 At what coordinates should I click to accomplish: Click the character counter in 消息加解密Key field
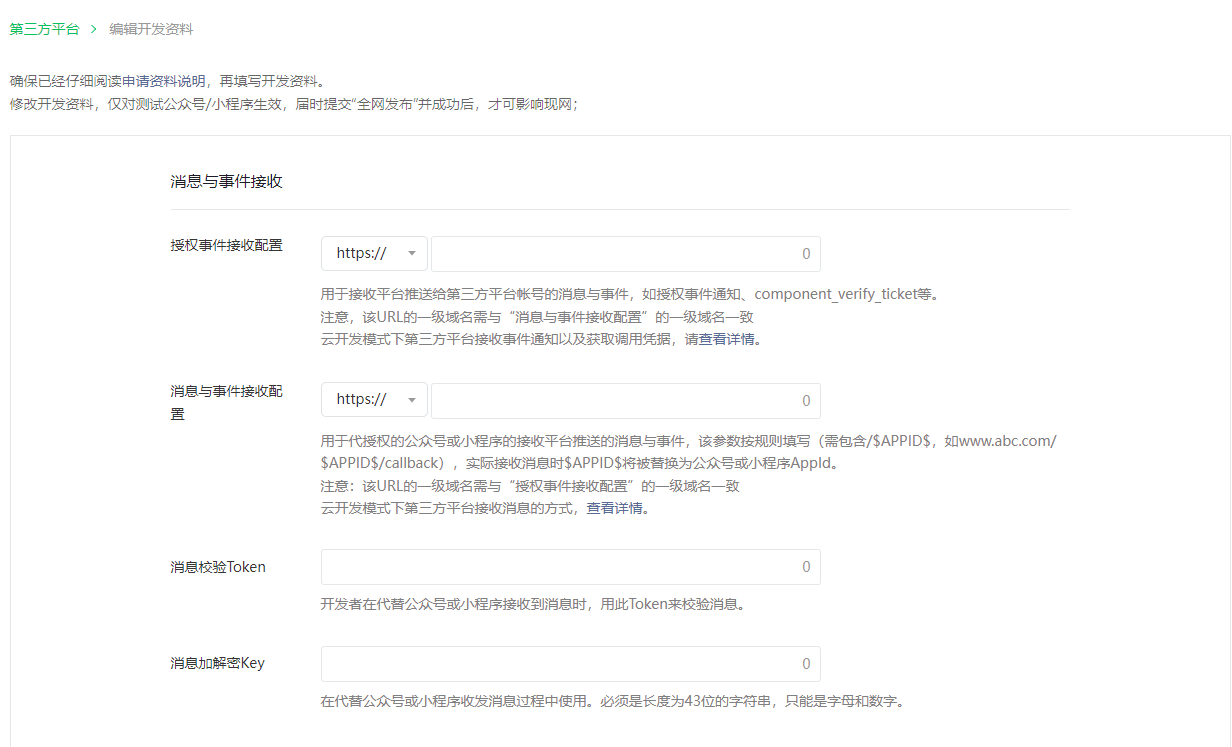(806, 664)
